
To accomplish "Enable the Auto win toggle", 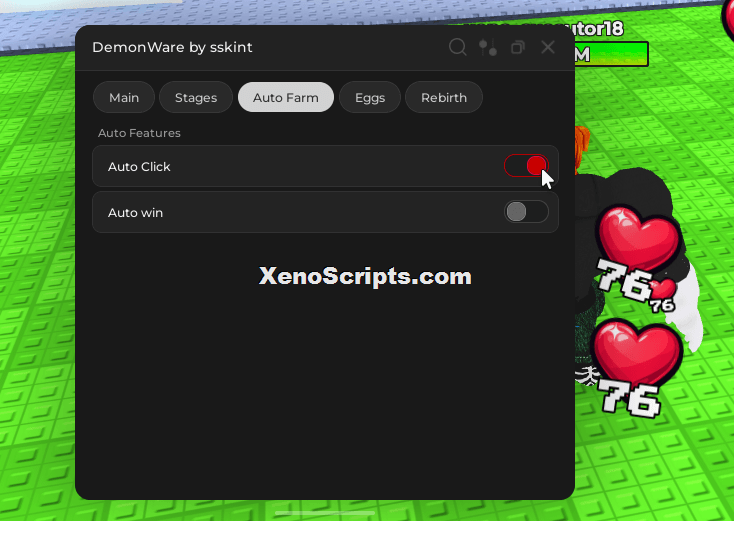I will click(526, 212).
